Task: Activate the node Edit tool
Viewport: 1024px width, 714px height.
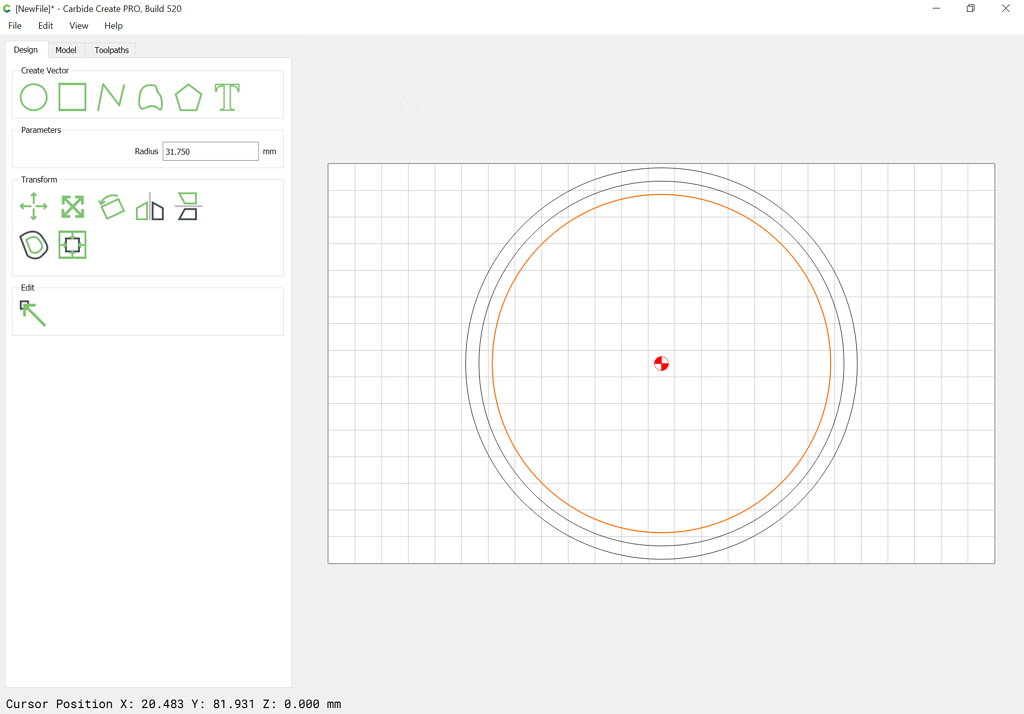Action: tap(33, 313)
